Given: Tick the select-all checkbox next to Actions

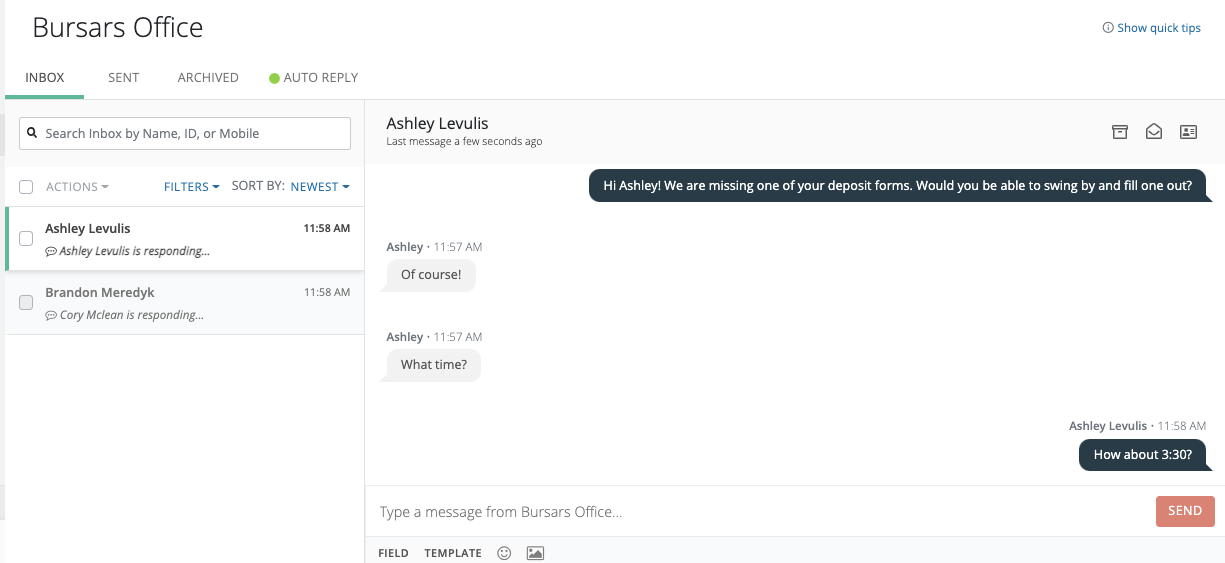Looking at the screenshot, I should click(x=26, y=187).
